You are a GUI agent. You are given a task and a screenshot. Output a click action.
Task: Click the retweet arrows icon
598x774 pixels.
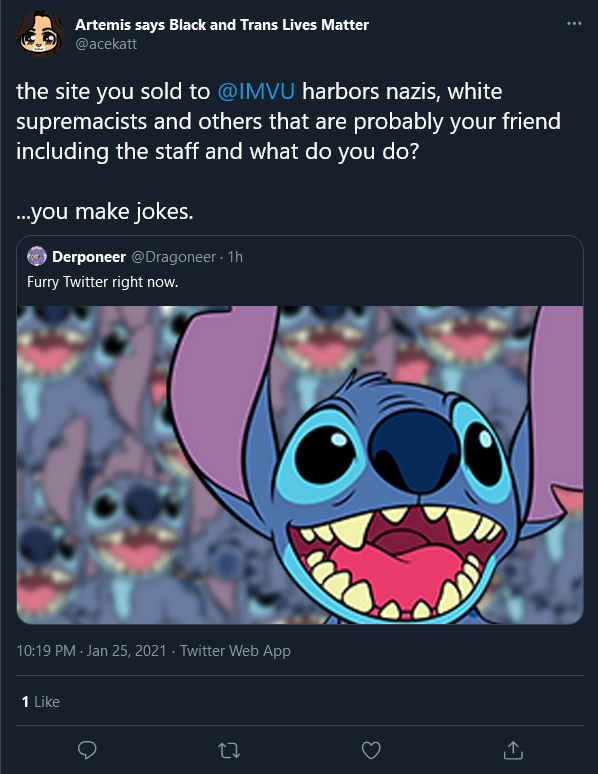click(229, 751)
